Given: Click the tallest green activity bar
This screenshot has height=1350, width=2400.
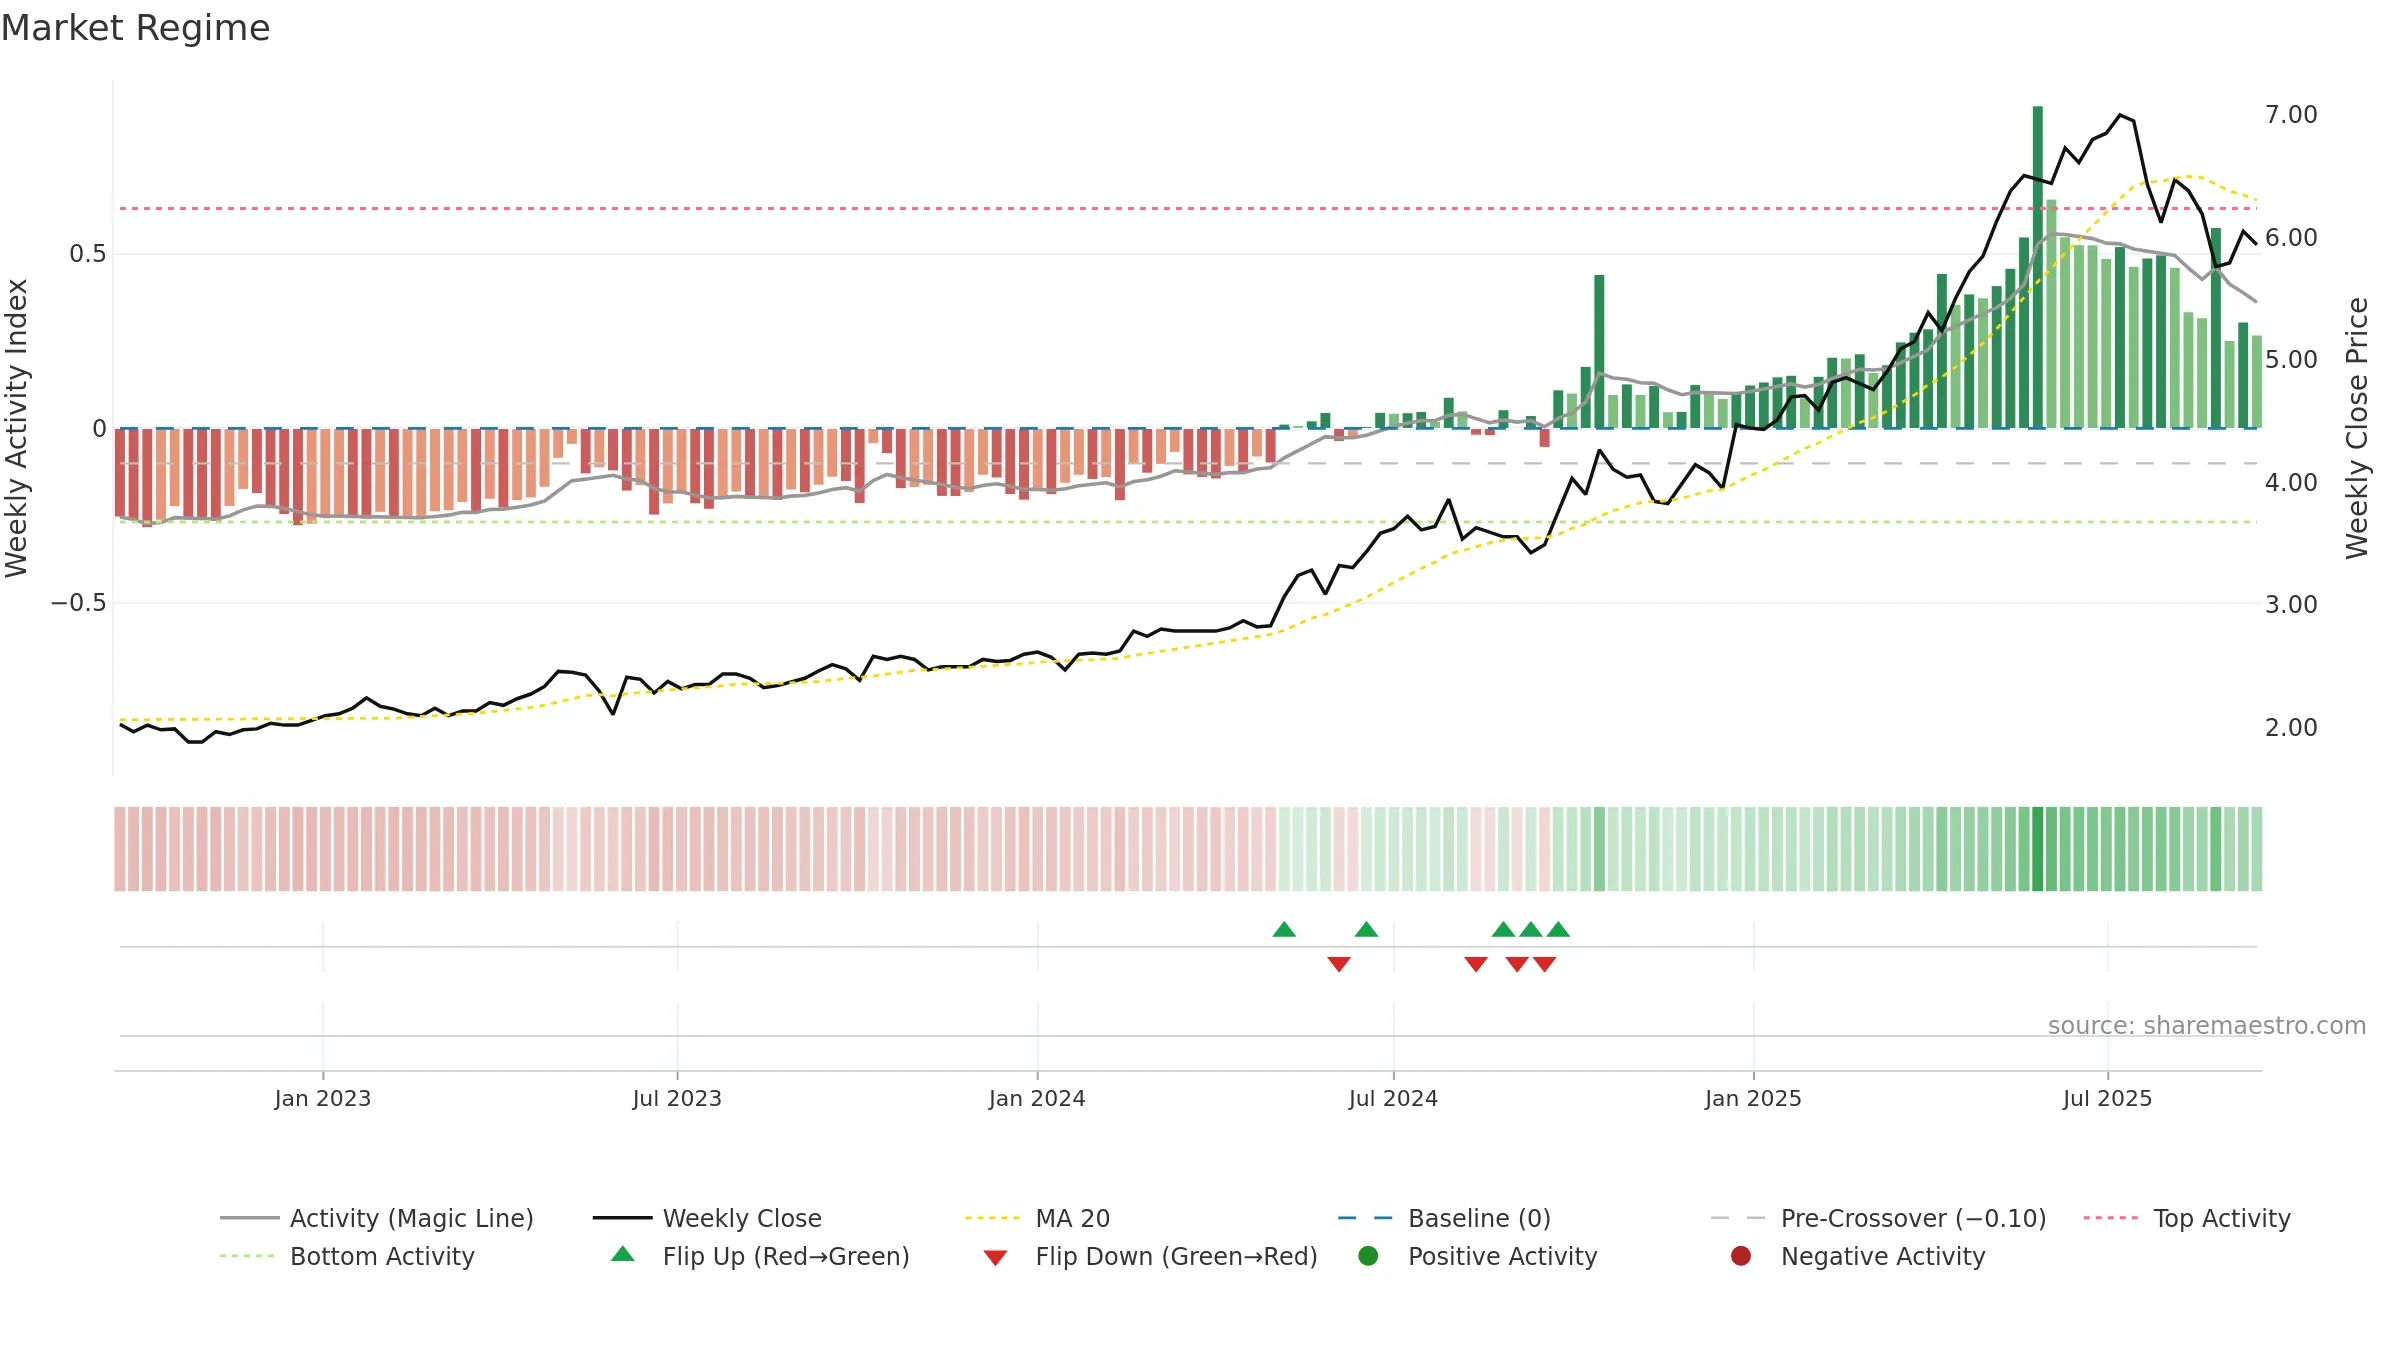Looking at the screenshot, I should click(2037, 267).
